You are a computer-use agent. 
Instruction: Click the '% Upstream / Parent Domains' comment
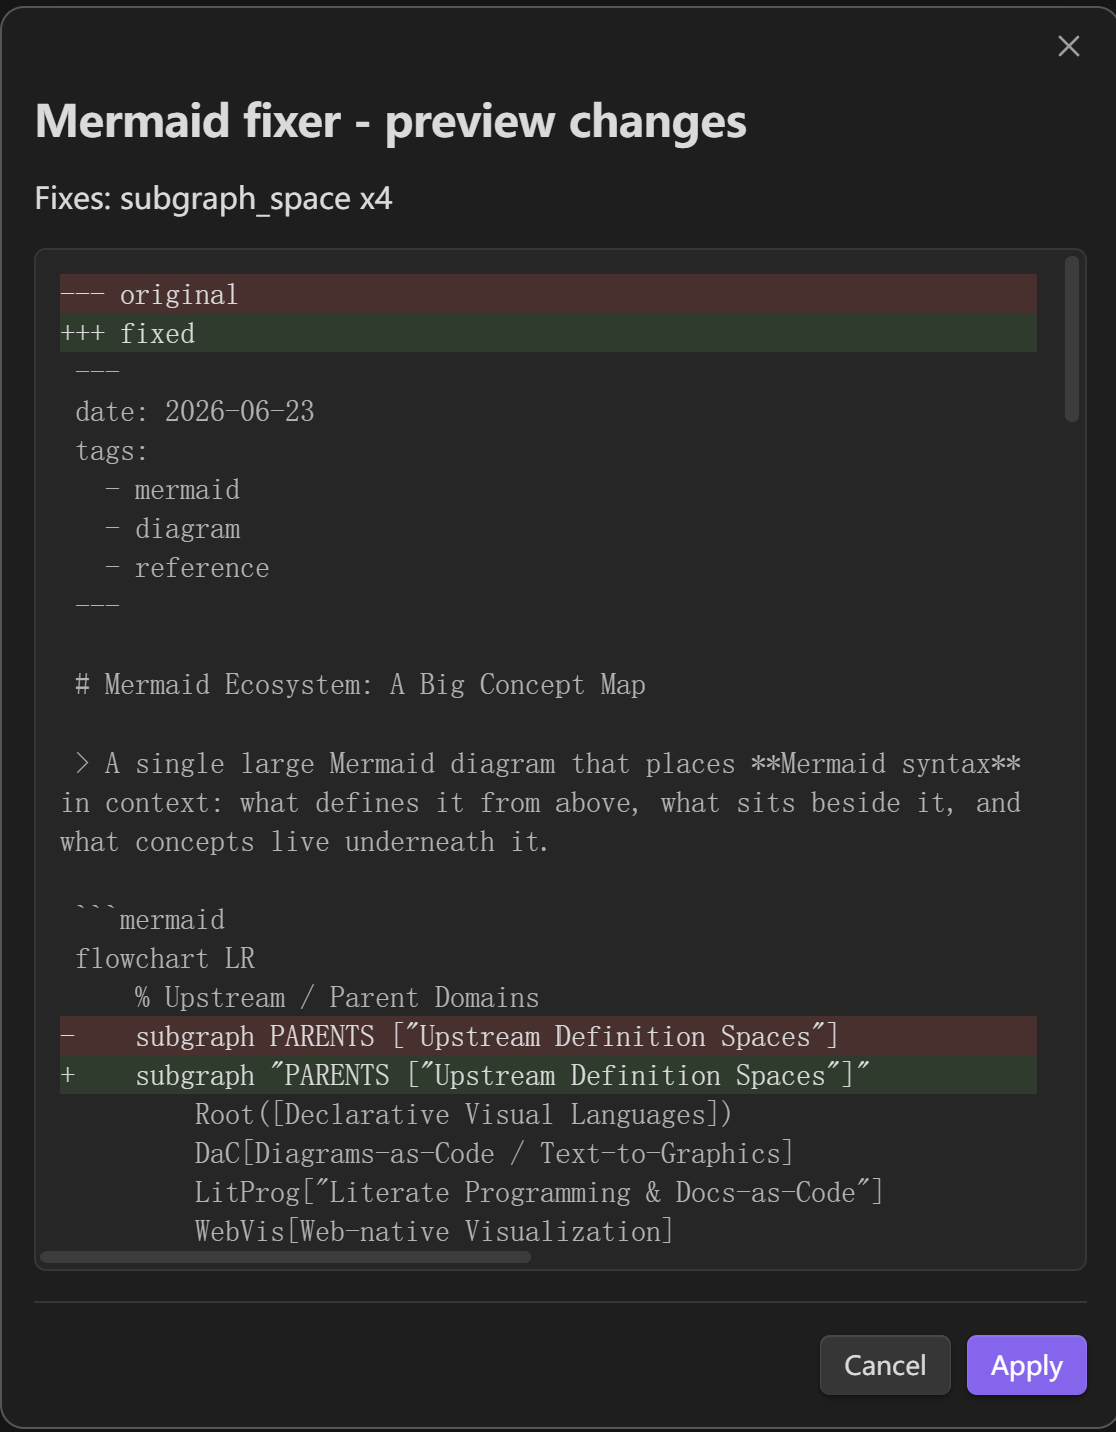click(337, 997)
